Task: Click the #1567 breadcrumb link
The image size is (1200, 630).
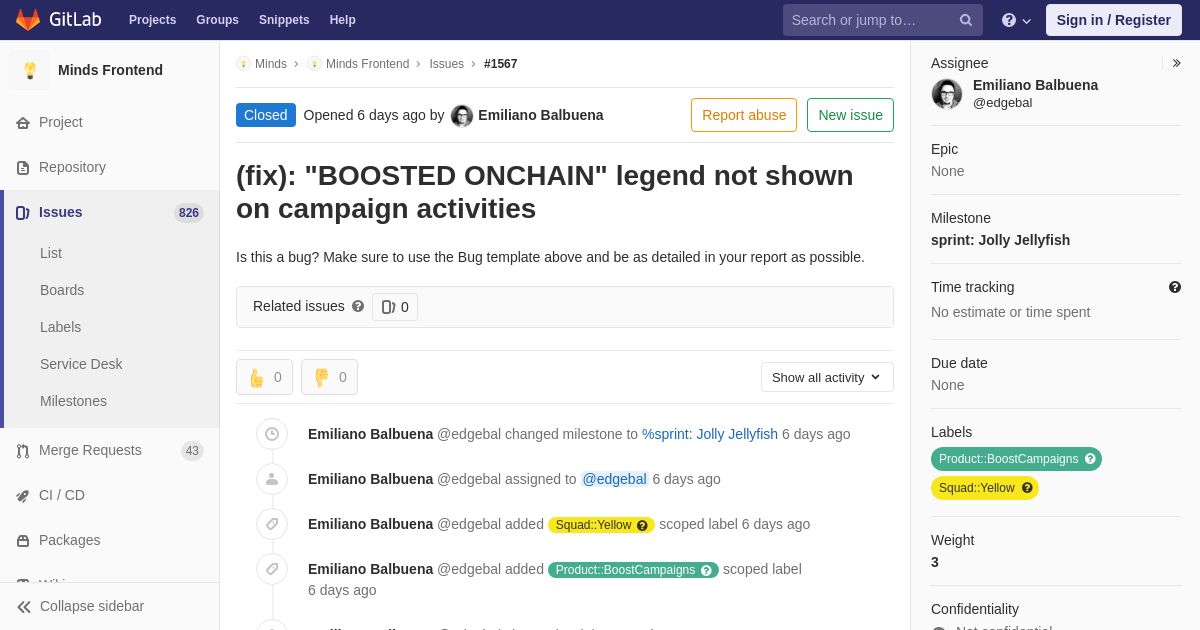Action: click(501, 64)
